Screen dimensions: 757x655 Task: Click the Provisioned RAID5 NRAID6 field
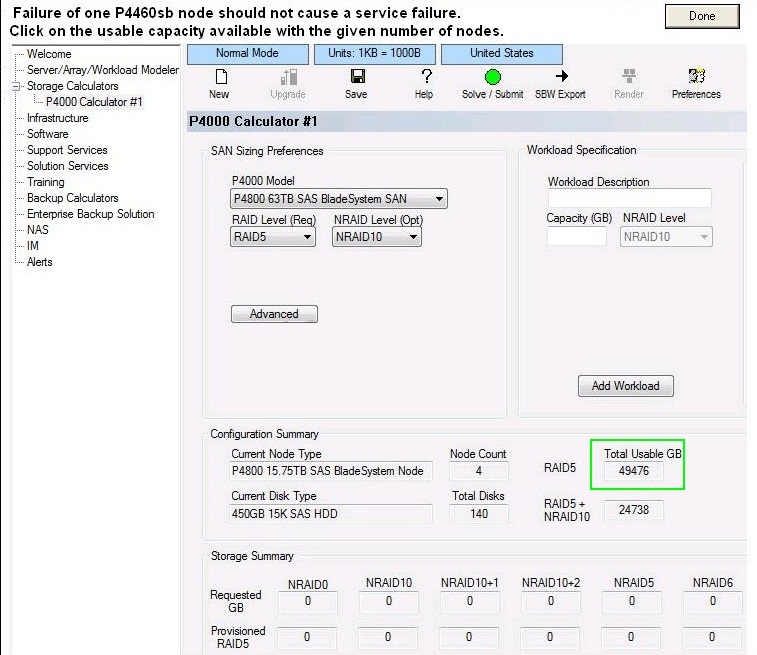pos(712,637)
